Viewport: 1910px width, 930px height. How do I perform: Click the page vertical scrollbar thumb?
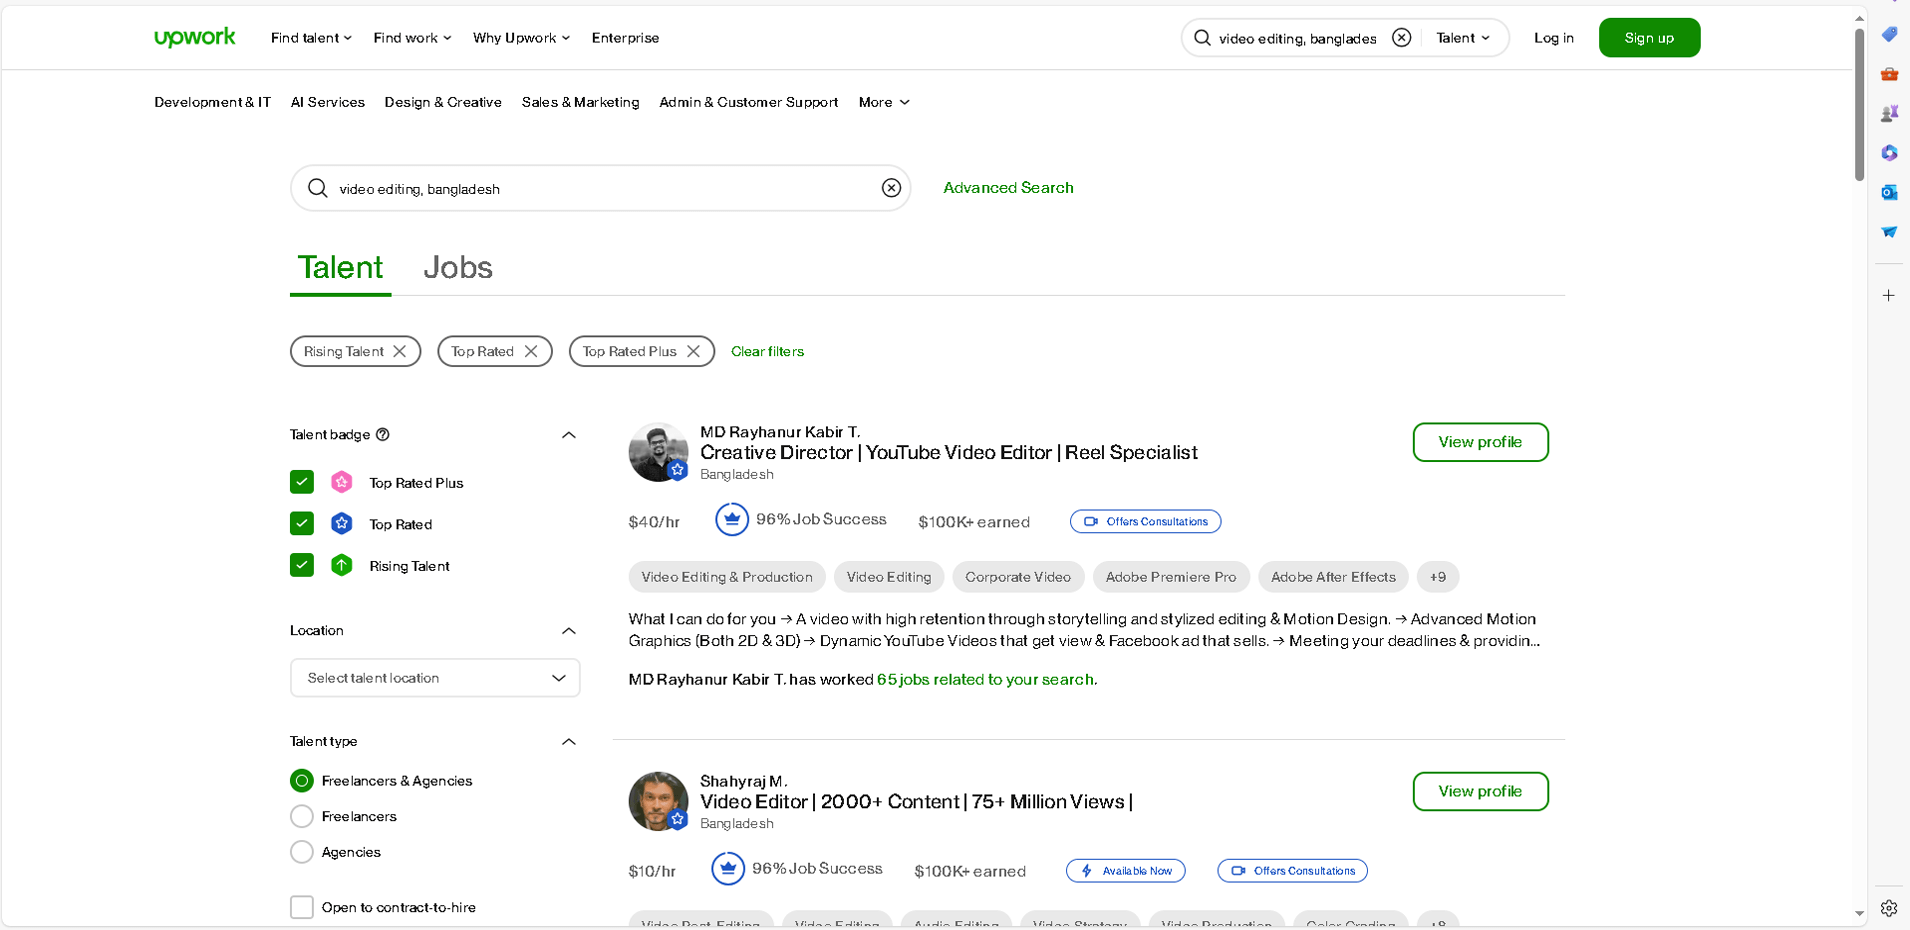[x=1859, y=105]
